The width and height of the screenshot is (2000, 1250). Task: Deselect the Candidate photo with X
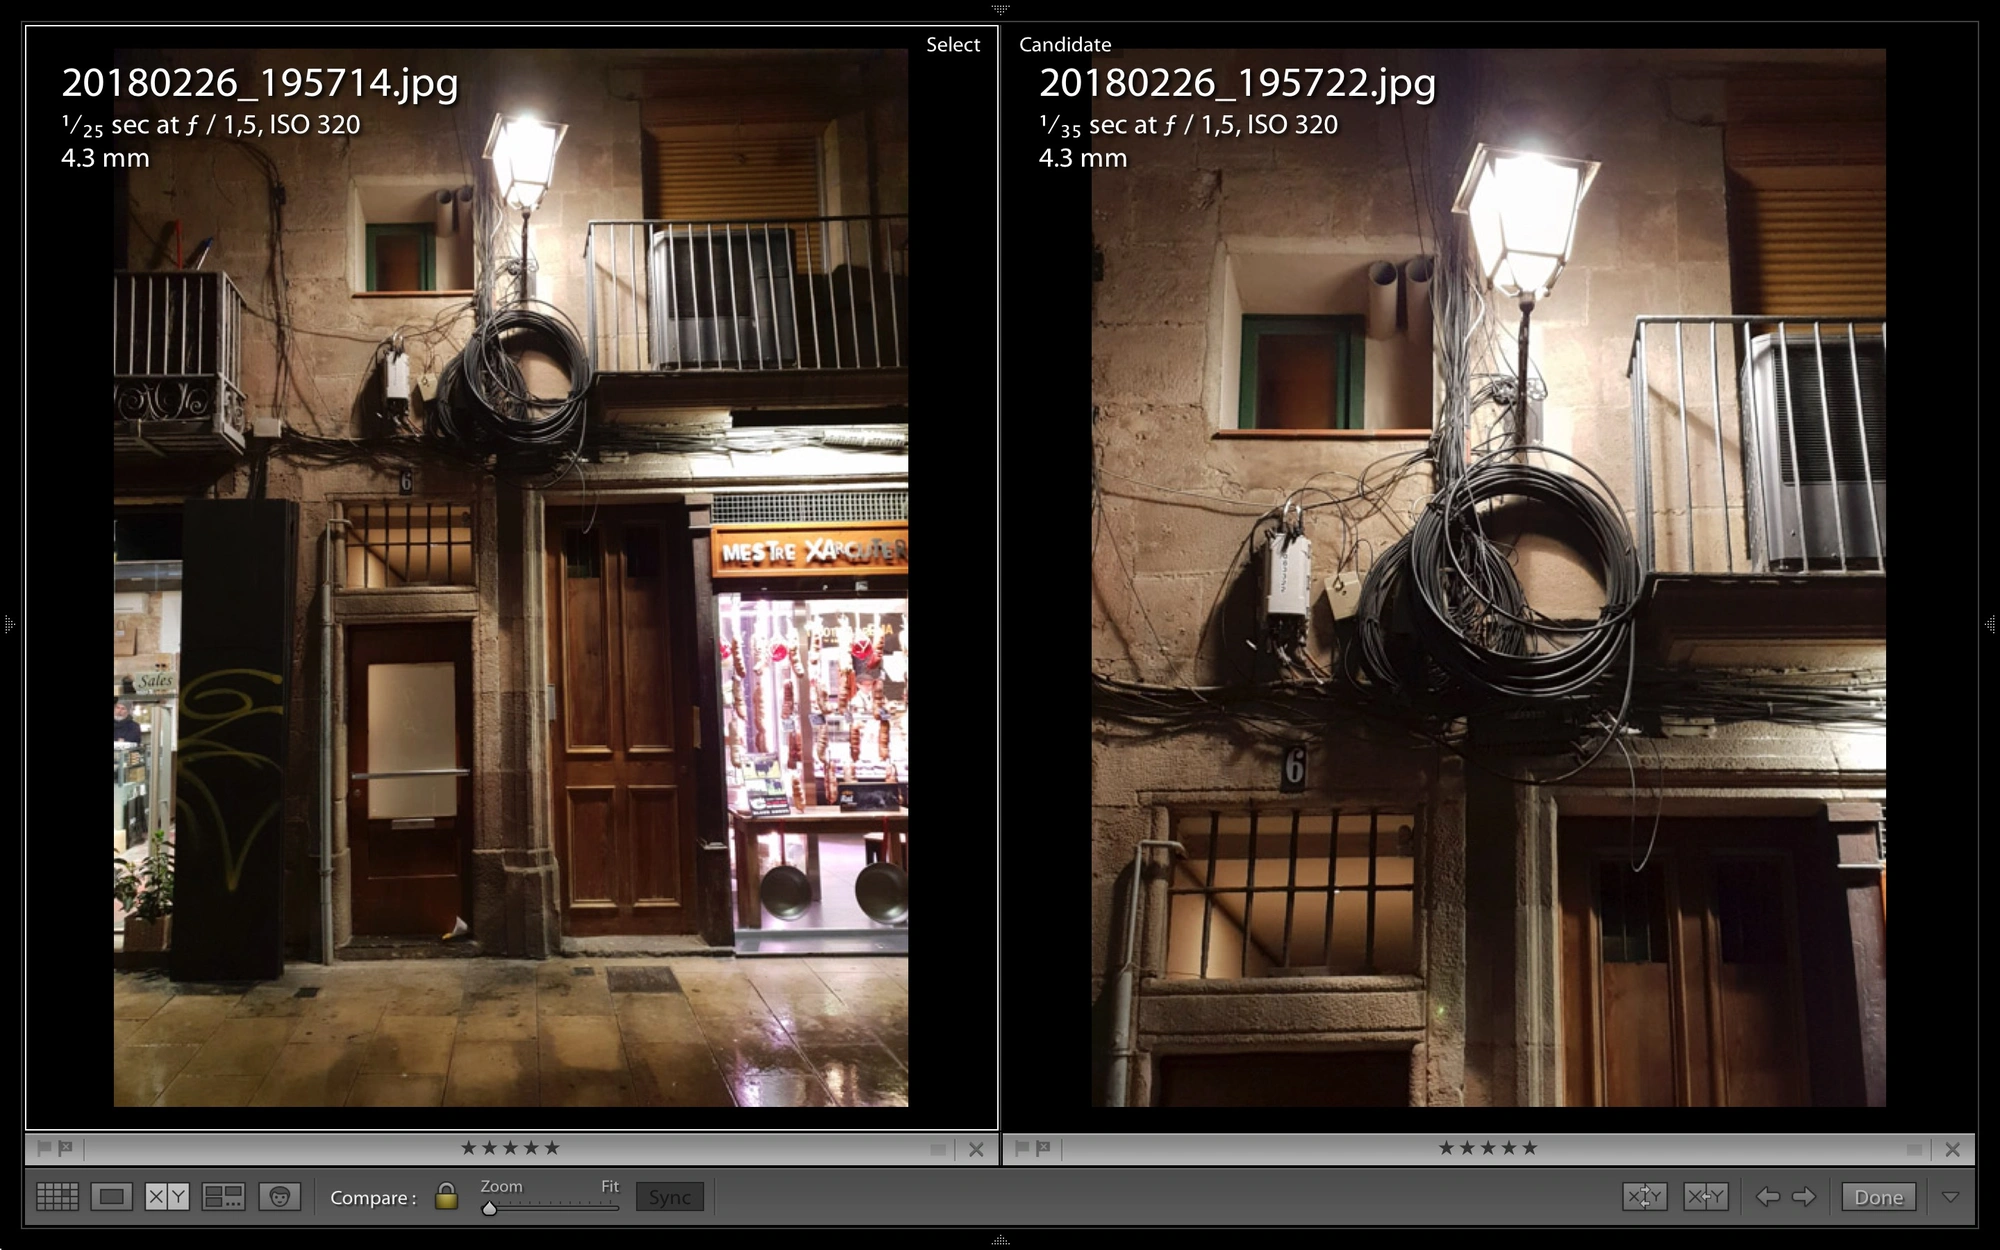pos(1952,1149)
